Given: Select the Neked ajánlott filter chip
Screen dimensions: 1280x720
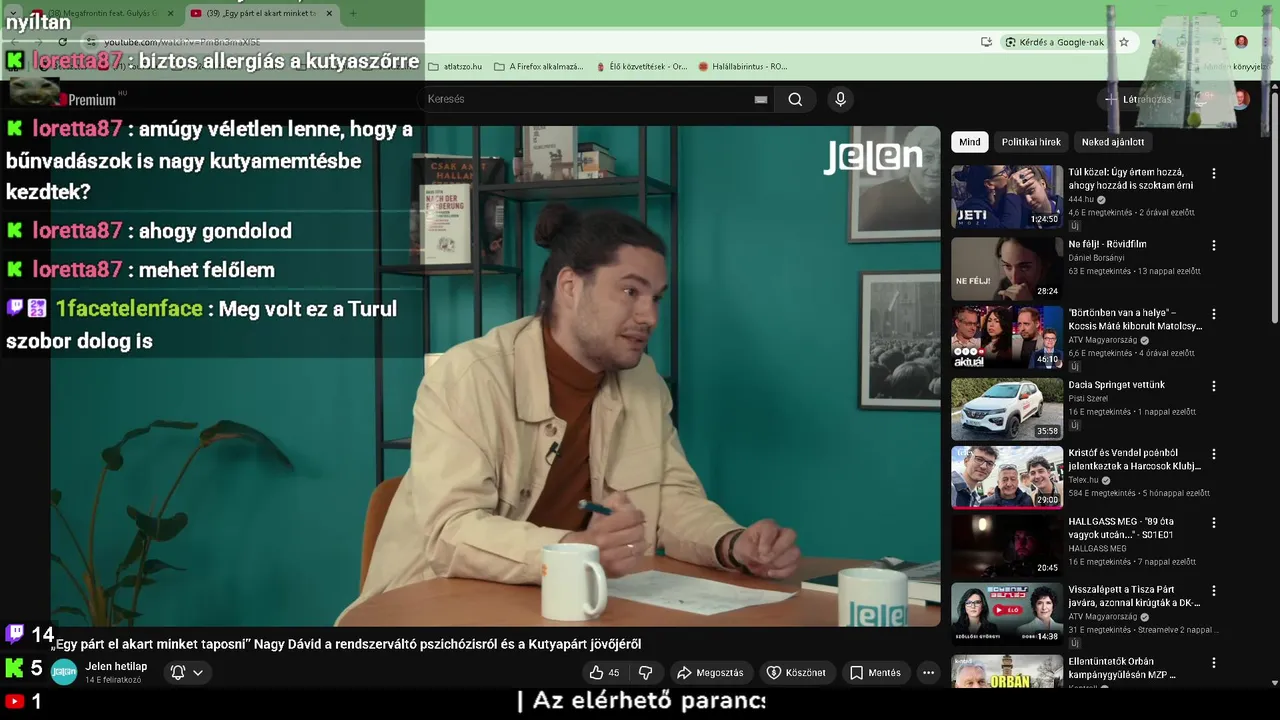Looking at the screenshot, I should click(1113, 142).
